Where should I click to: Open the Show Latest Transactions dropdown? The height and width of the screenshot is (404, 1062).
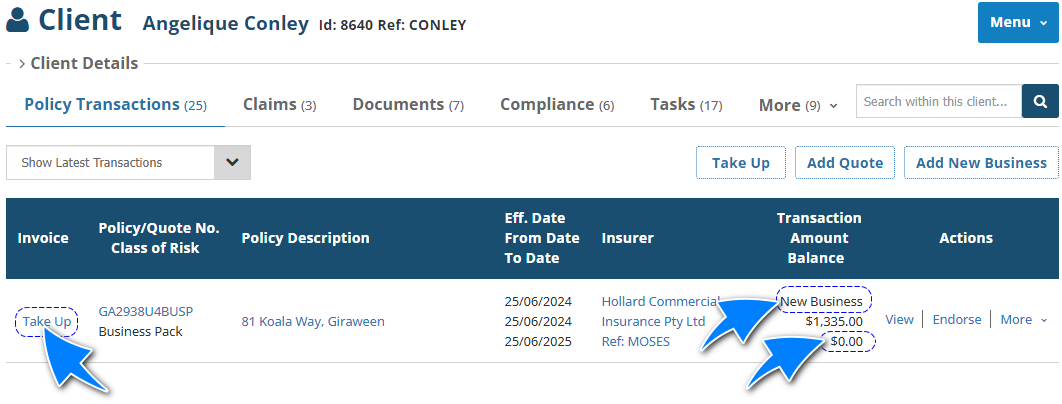(128, 163)
